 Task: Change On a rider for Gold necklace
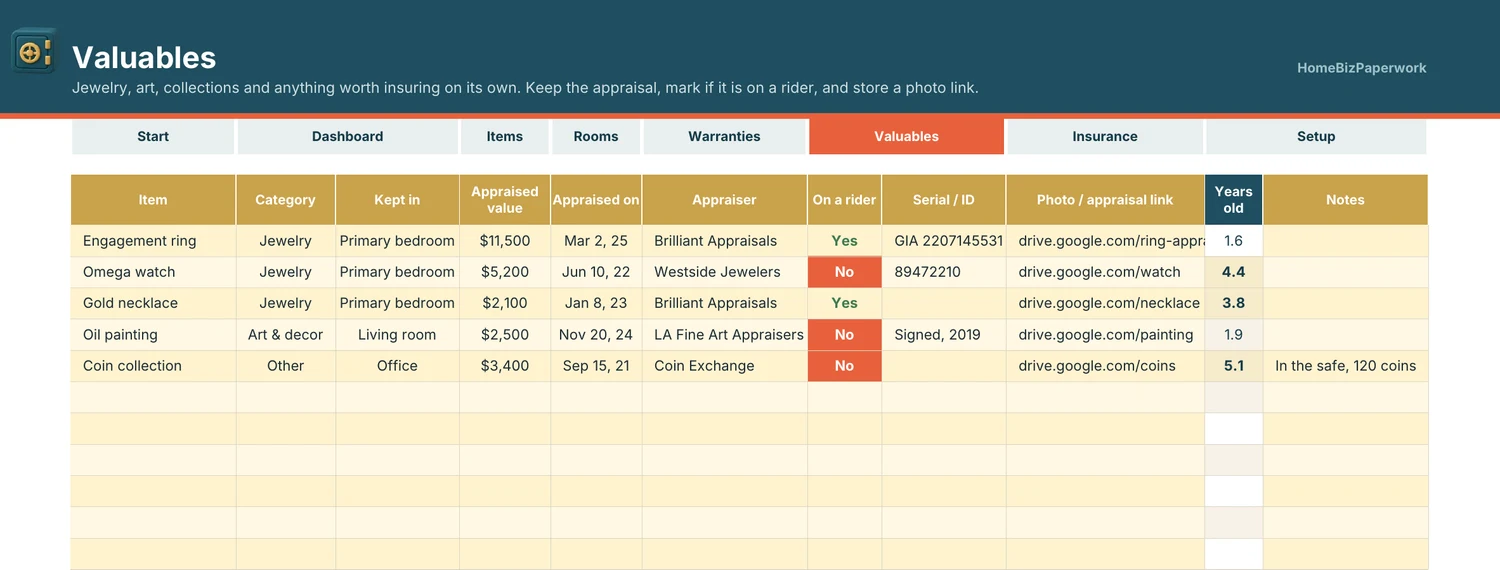point(844,303)
